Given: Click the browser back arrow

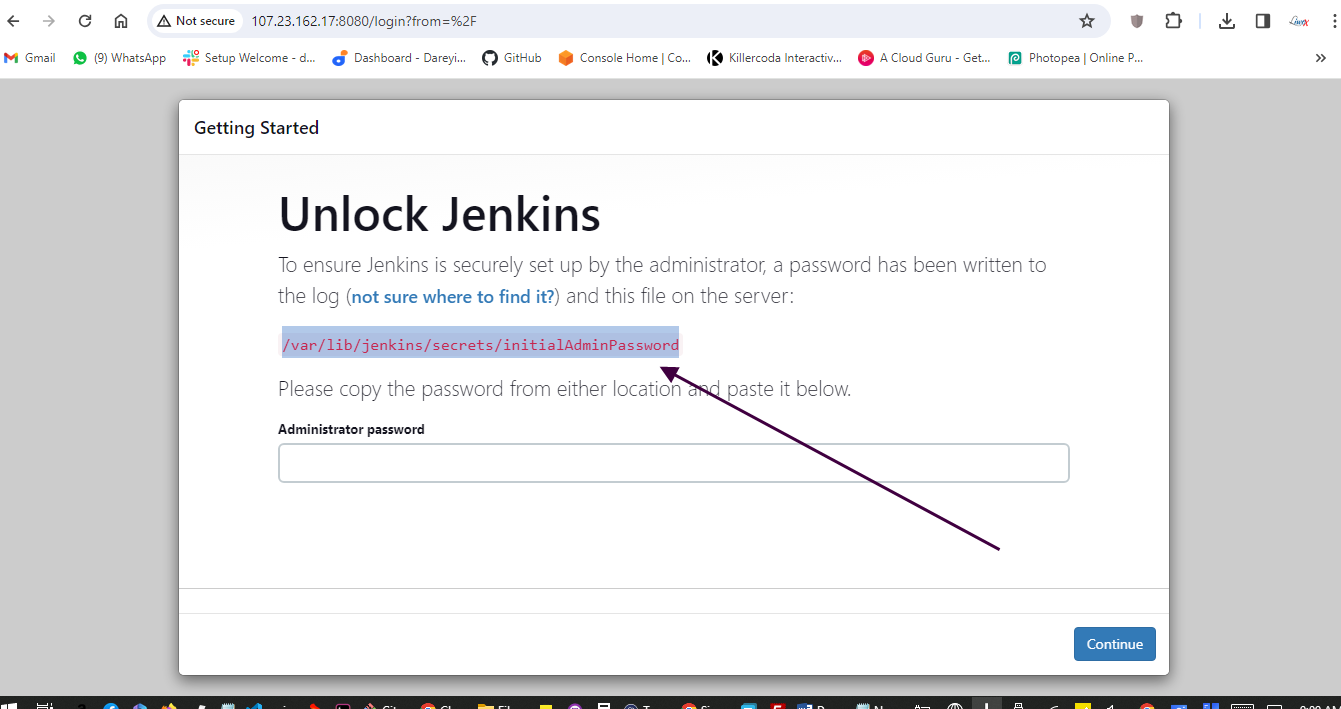Looking at the screenshot, I should click(14, 21).
